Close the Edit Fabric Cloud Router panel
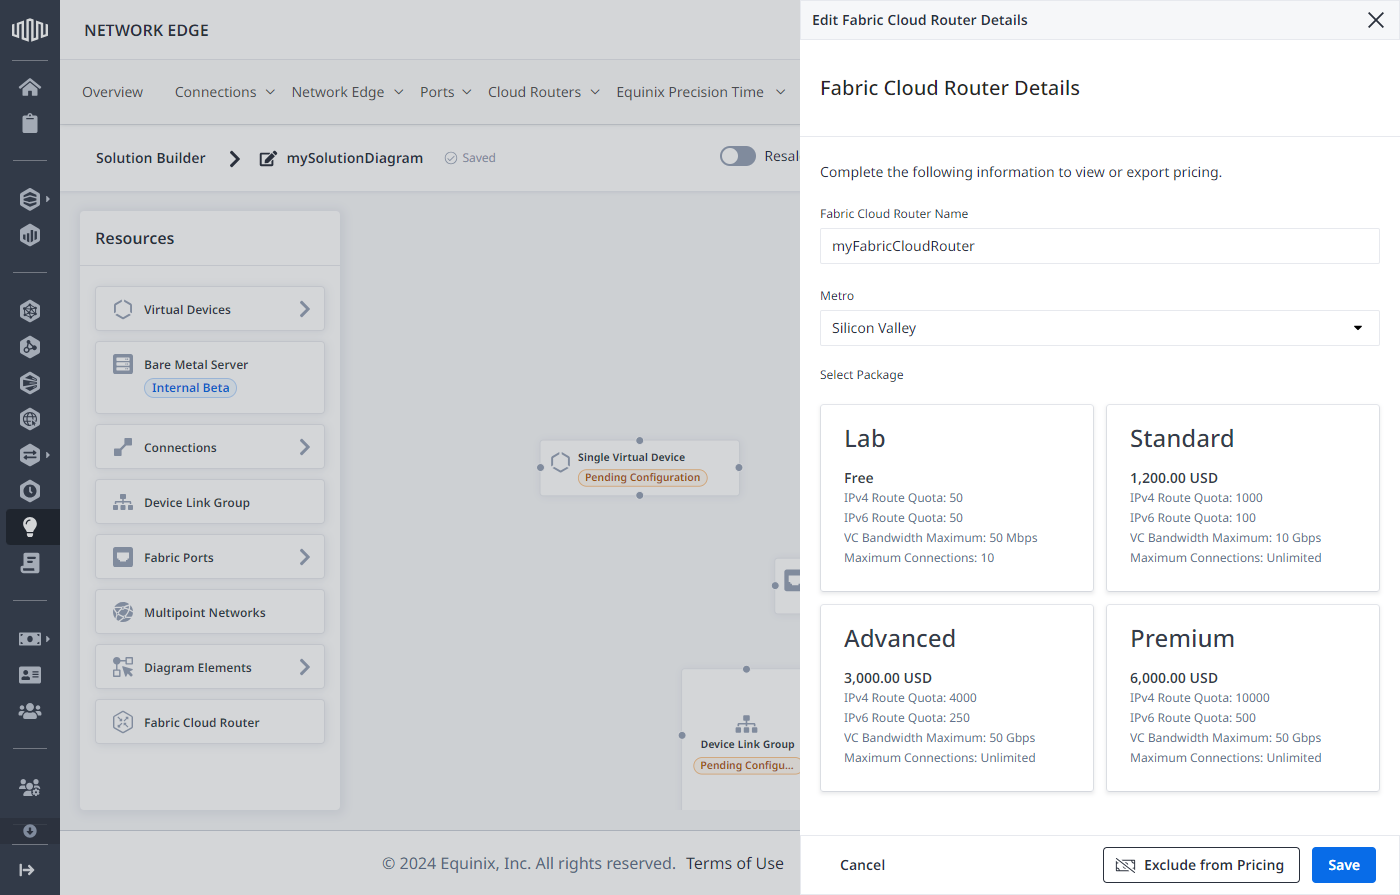The image size is (1400, 895). pos(1376,20)
